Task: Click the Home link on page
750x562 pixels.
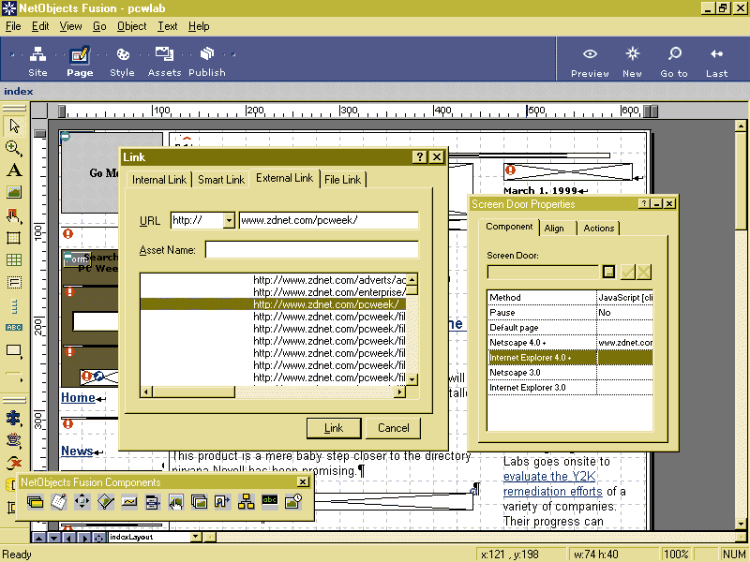Action: (x=78, y=398)
